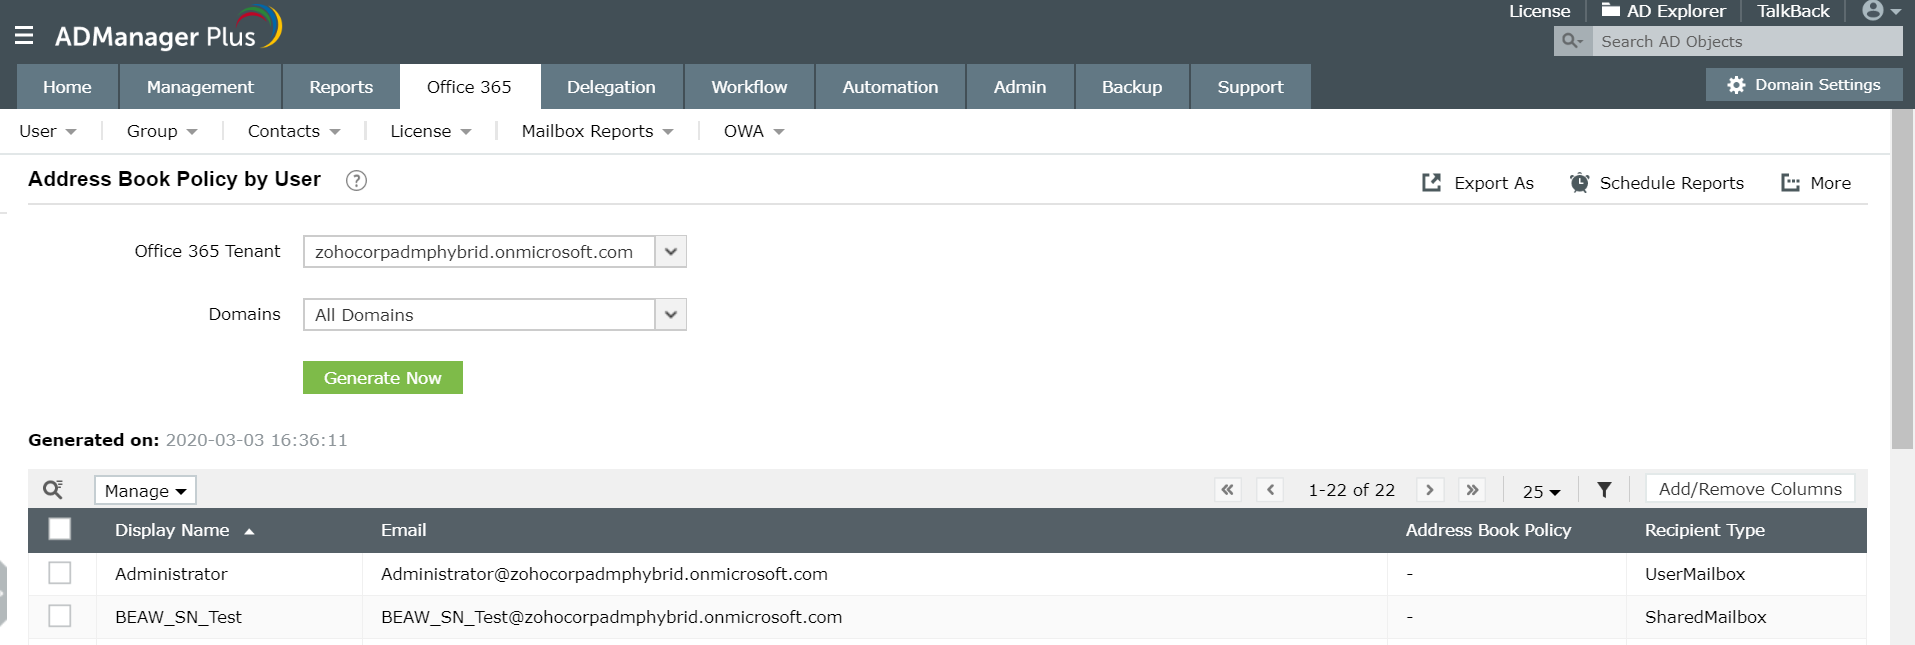Click the Domain Settings button label

click(1818, 85)
